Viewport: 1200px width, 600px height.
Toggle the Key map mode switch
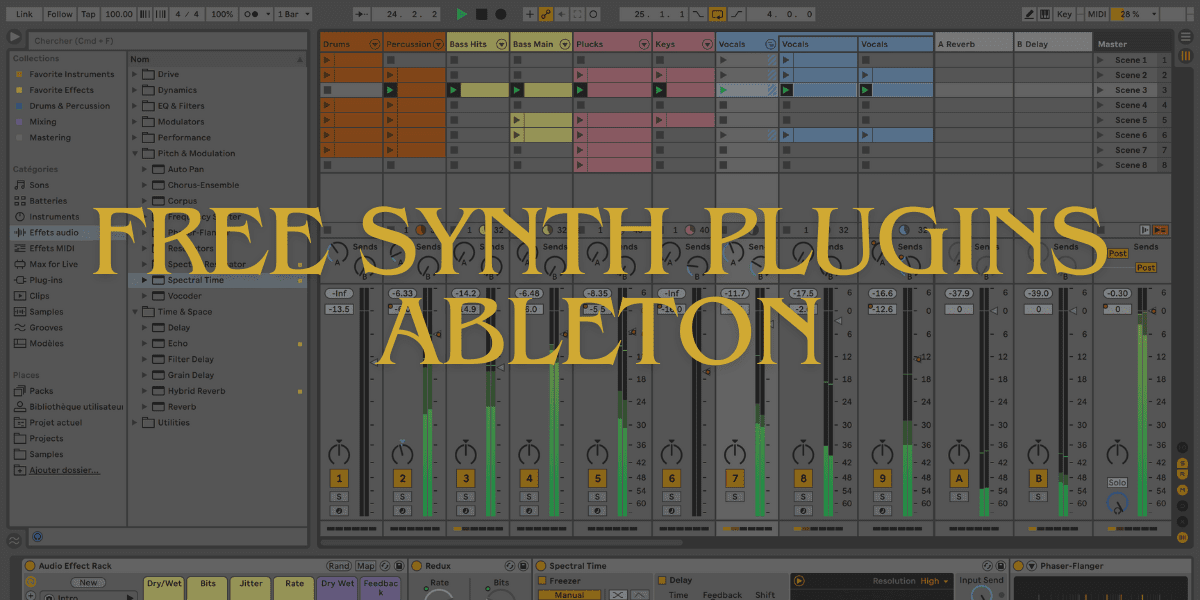pyautogui.click(x=1064, y=15)
